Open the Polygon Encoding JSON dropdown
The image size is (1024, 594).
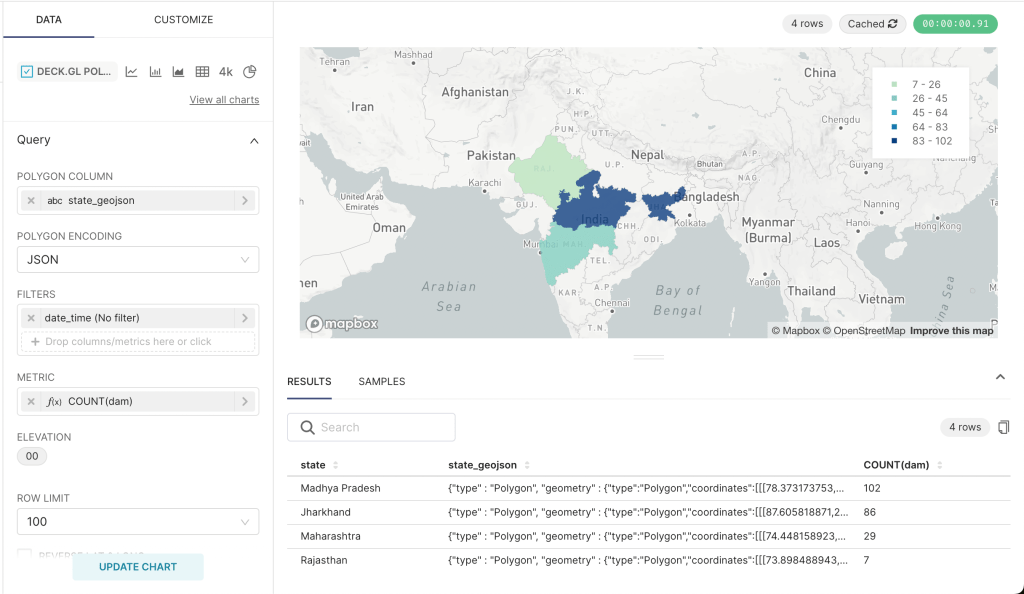tap(138, 260)
